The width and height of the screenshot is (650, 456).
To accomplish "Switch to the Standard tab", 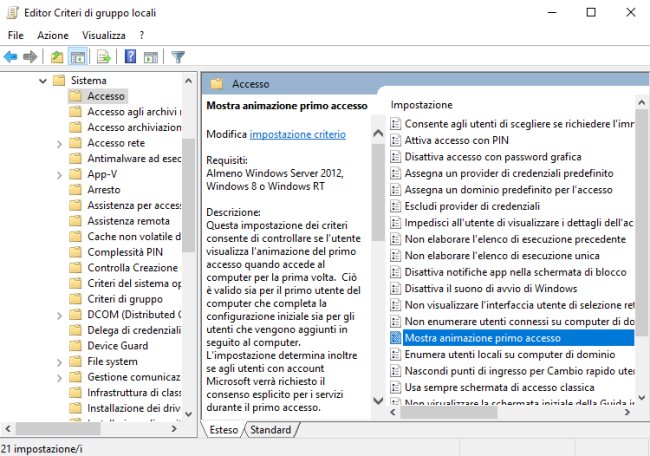I will coord(270,430).
